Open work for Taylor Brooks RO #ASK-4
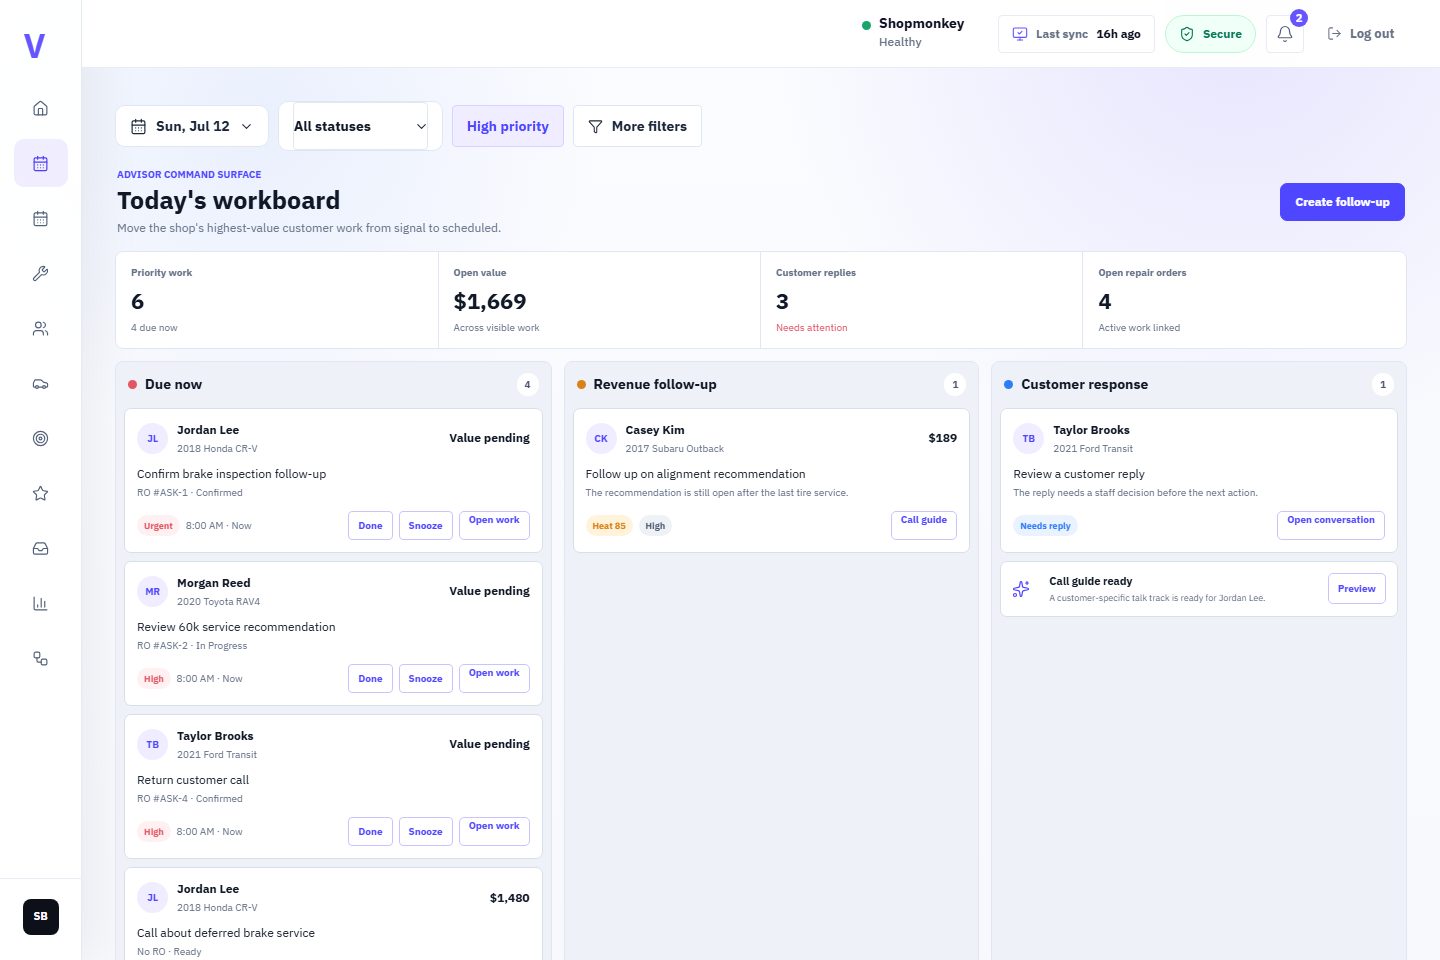The height and width of the screenshot is (960, 1440). (x=494, y=832)
